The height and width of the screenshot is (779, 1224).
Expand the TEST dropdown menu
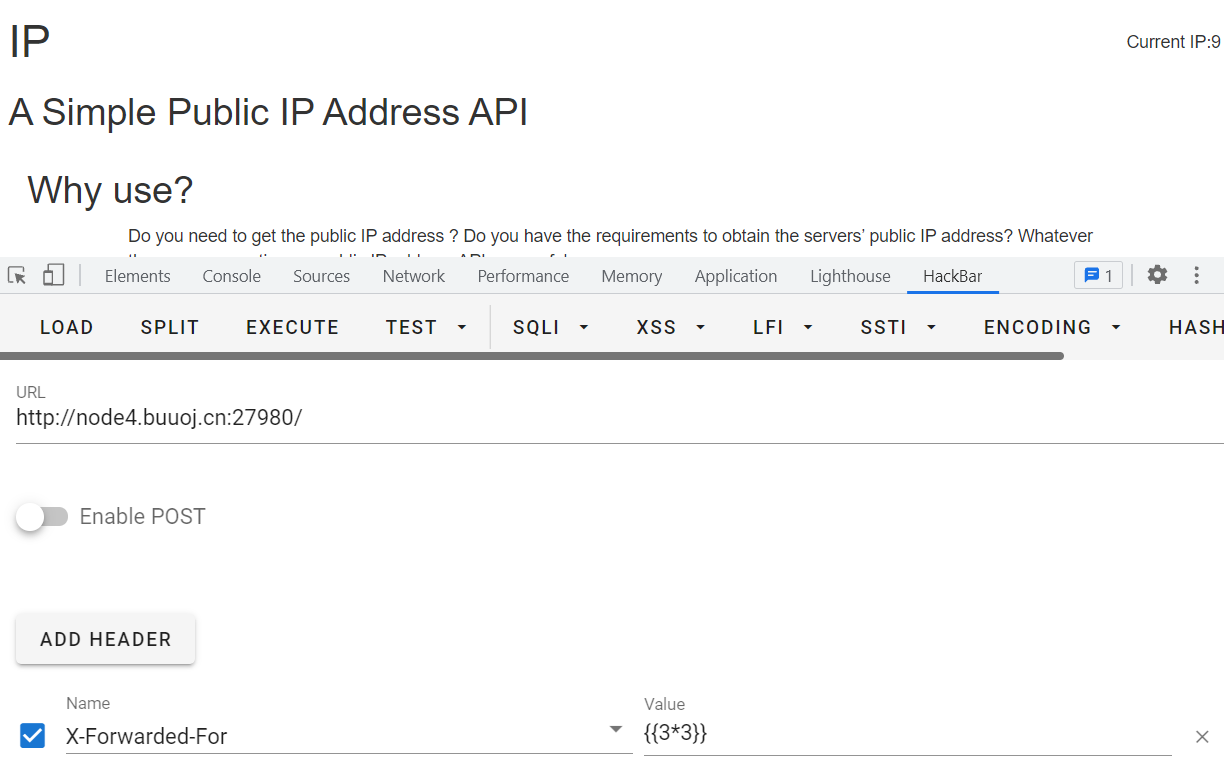click(x=427, y=327)
